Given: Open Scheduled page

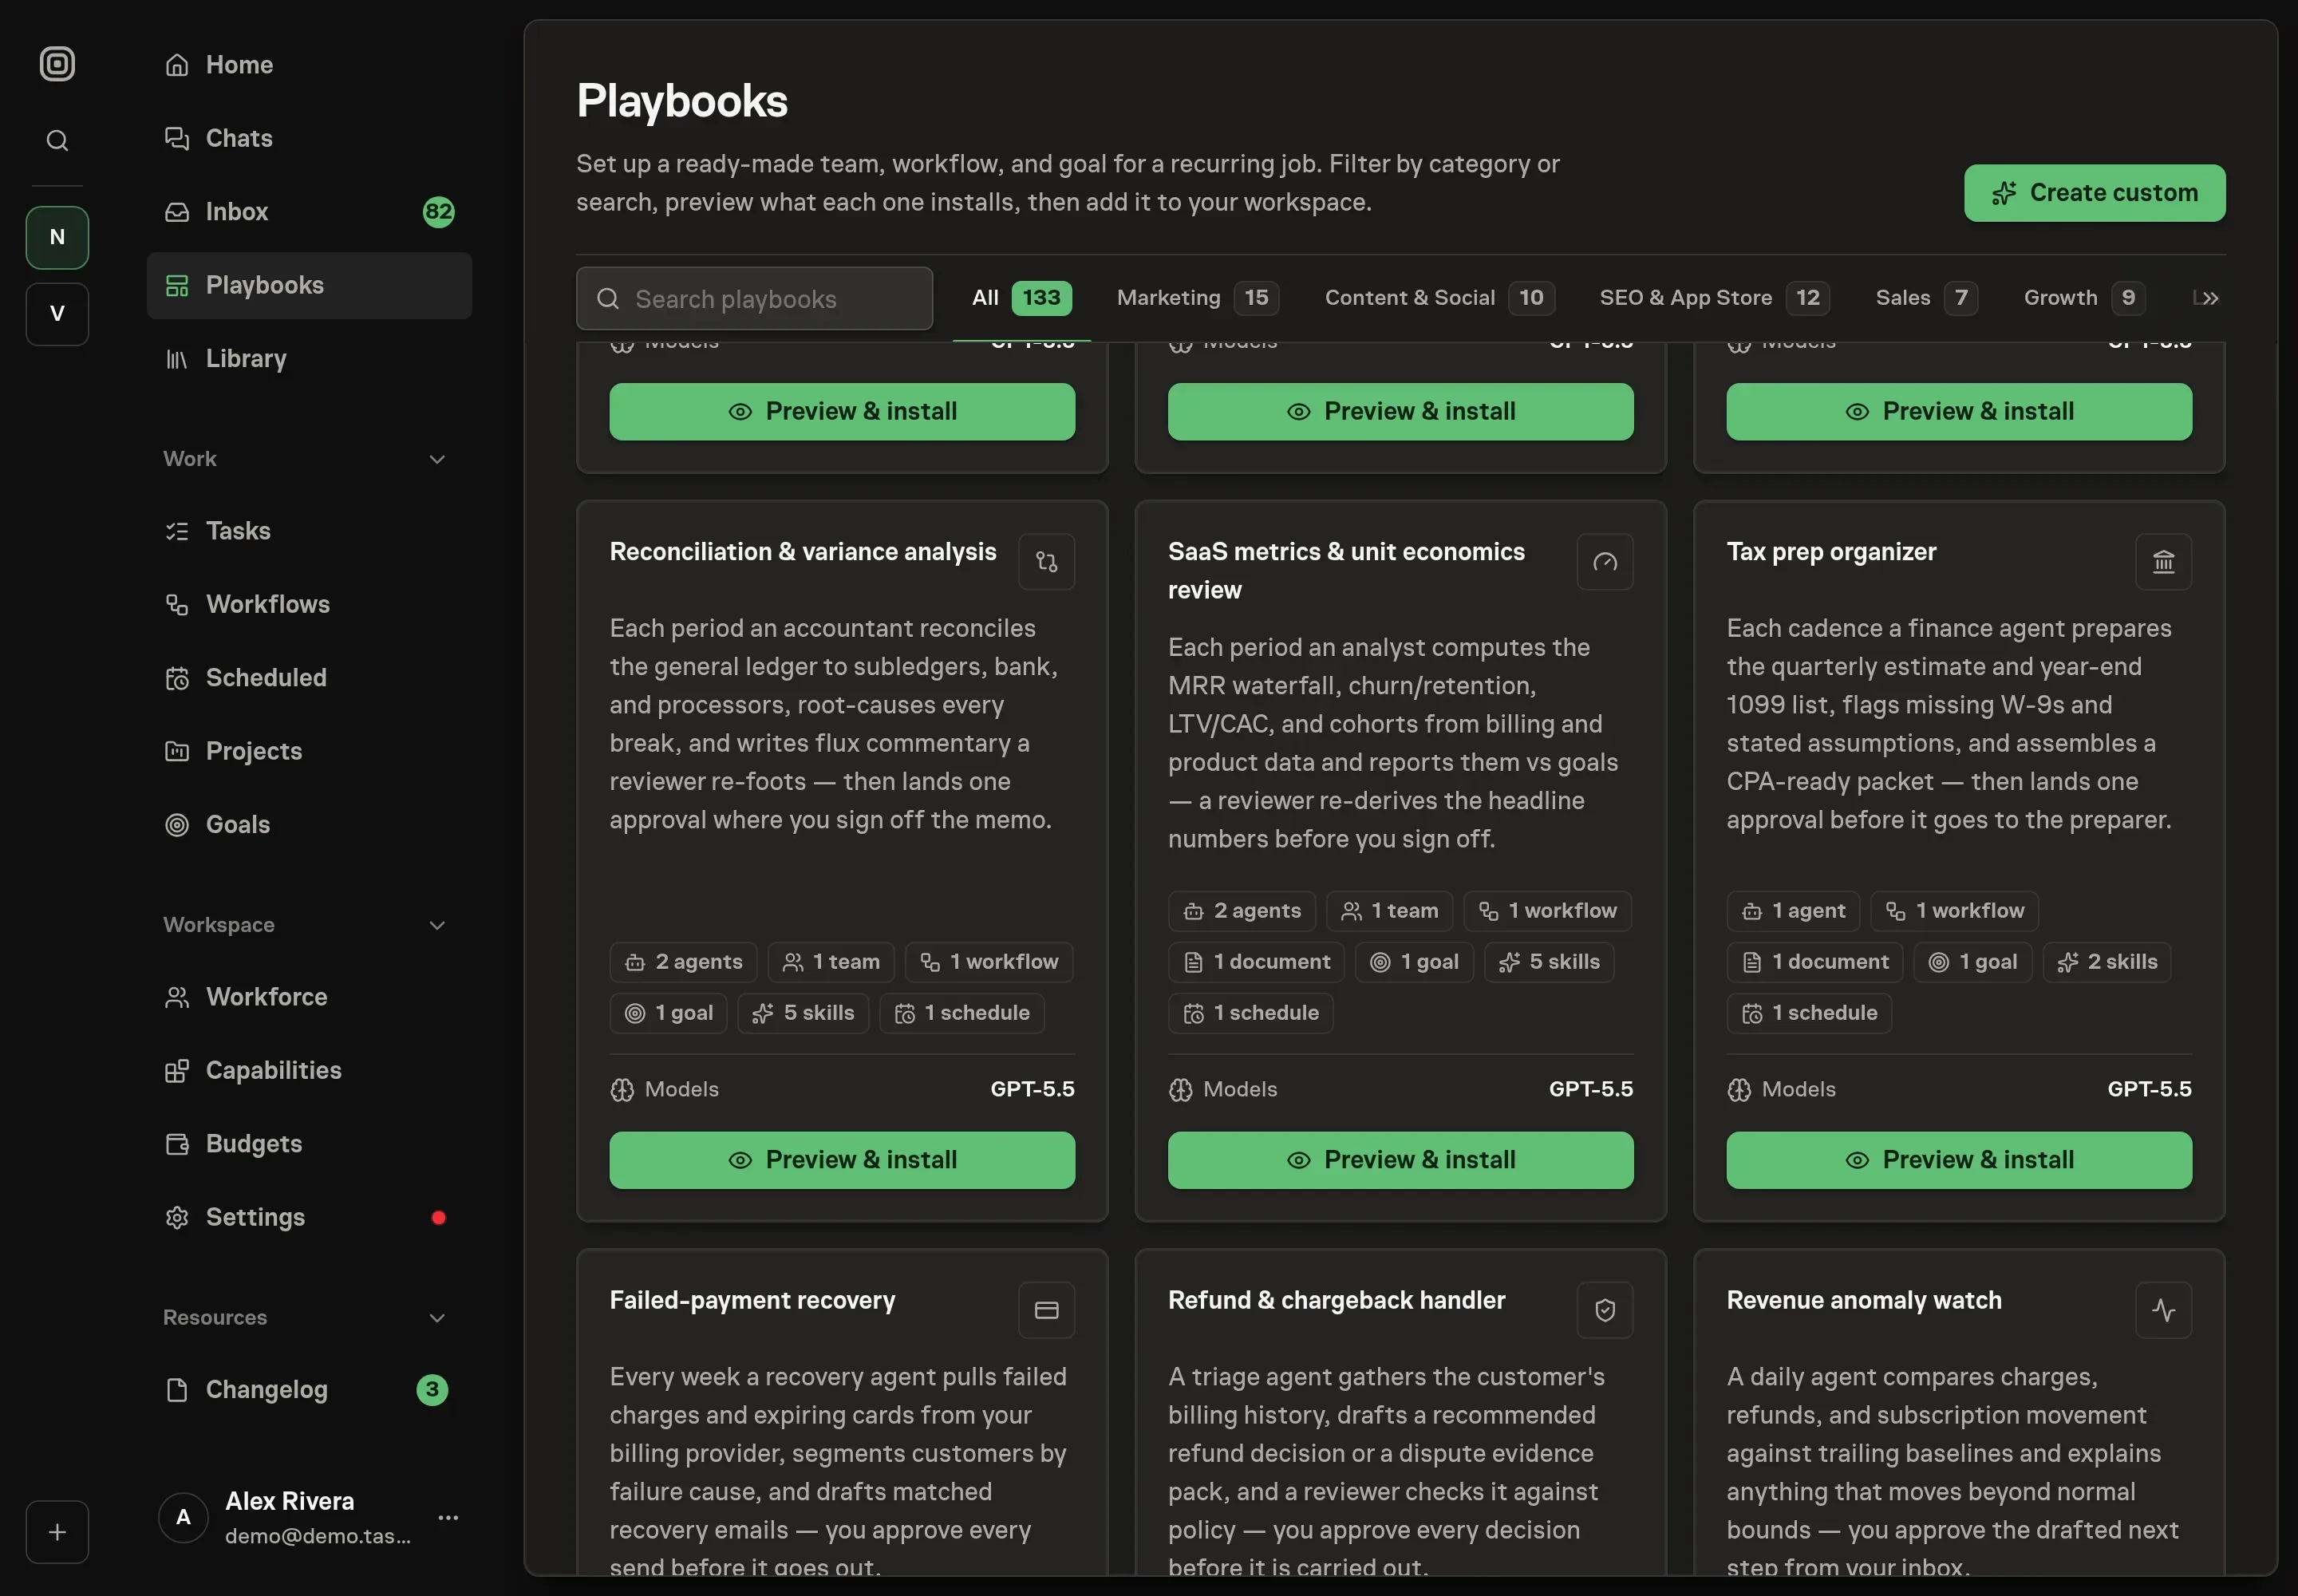Looking at the screenshot, I should pyautogui.click(x=309, y=678).
